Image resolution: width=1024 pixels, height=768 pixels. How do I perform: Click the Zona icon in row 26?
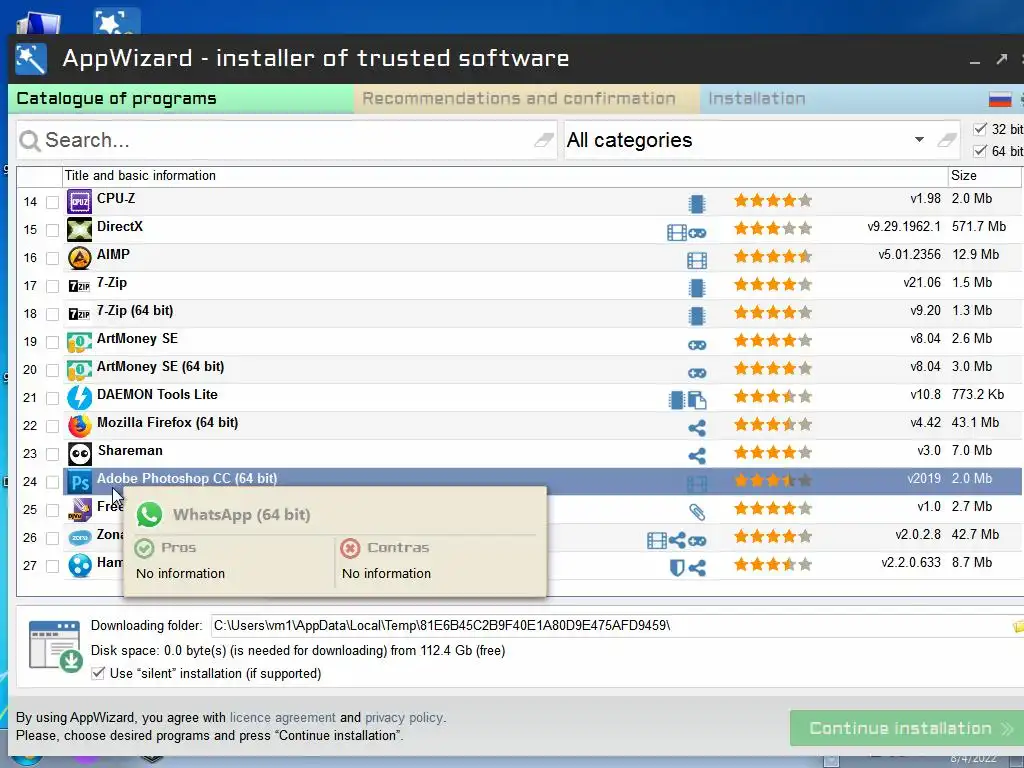coord(80,537)
